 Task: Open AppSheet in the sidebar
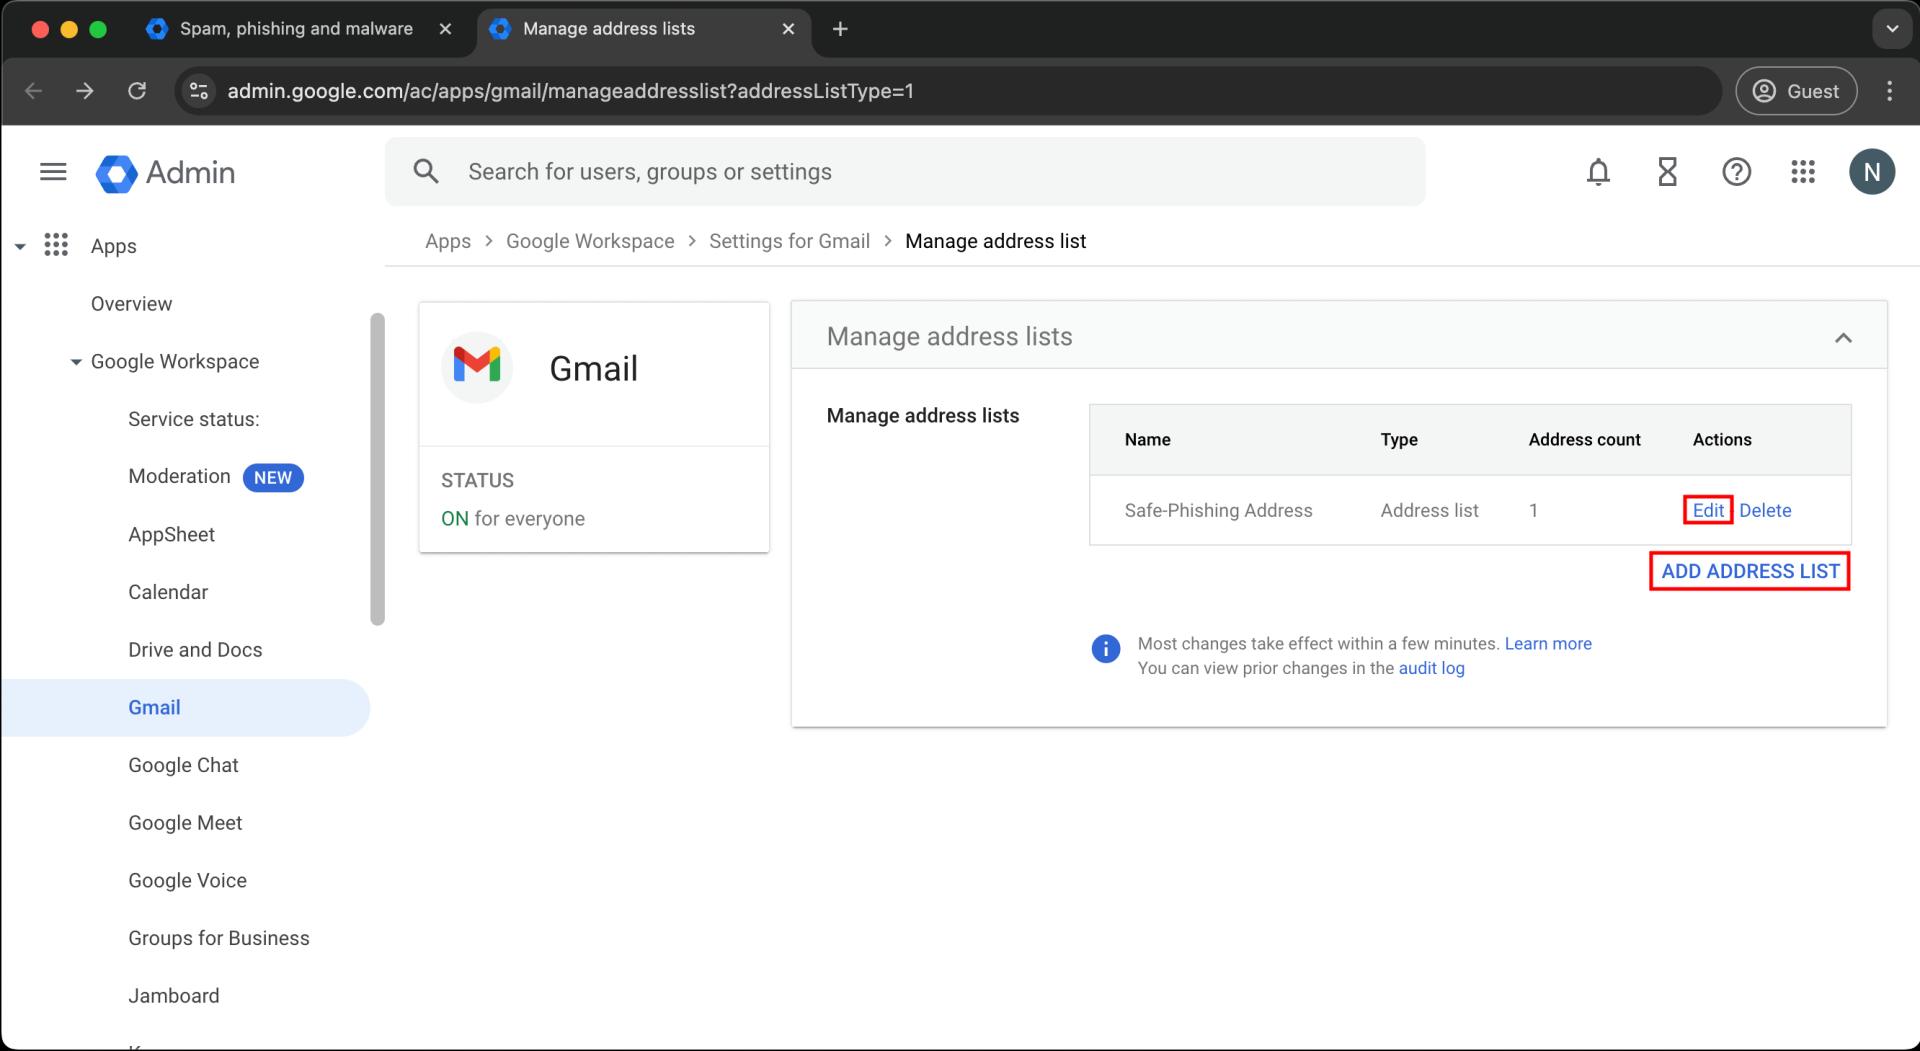coord(171,534)
